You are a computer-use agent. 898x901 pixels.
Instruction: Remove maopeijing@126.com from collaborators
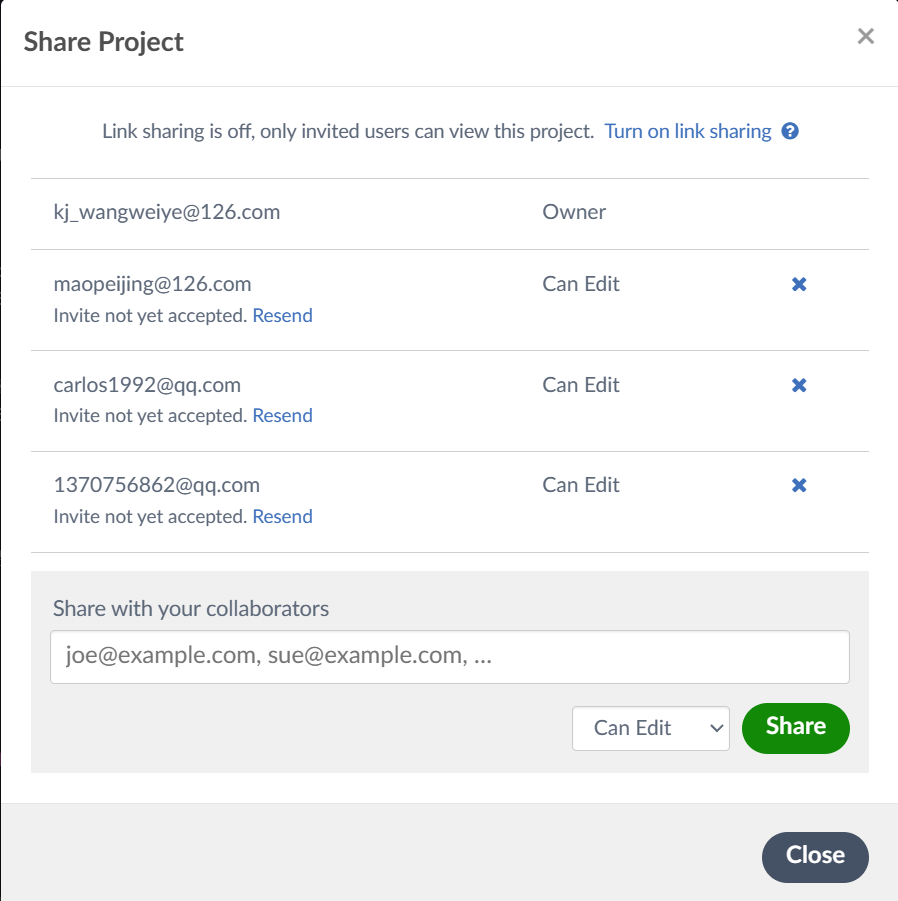coord(799,284)
